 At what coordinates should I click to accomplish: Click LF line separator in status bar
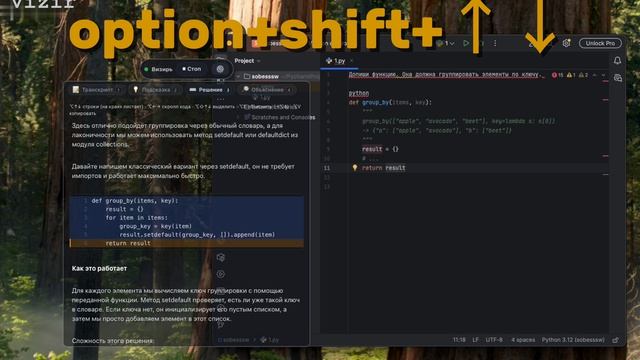(476, 340)
